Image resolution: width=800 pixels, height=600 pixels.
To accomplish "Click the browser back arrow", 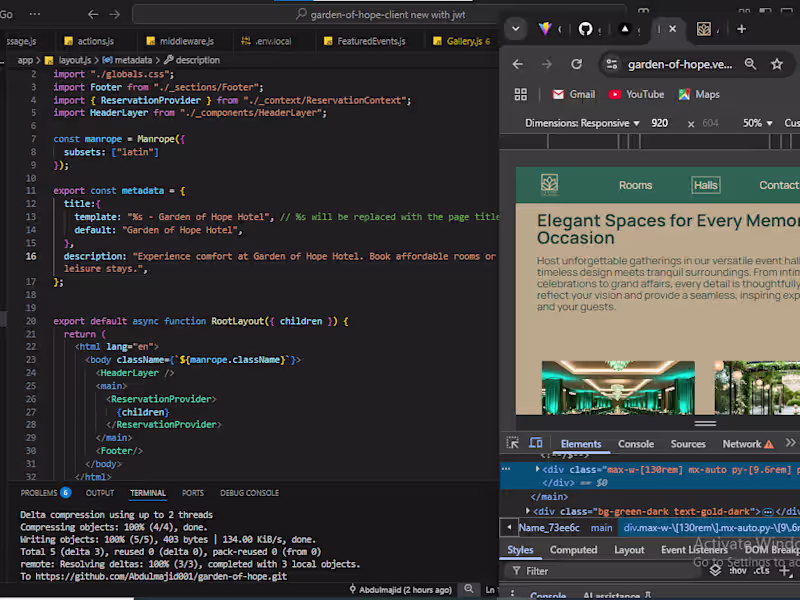I will (517, 62).
